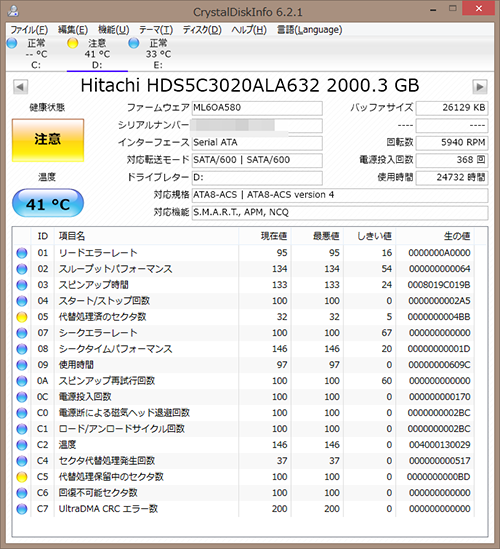Click yellow icon for C5 代替処理保留中のセクタ数
This screenshot has height=549, width=500.
(x=22, y=477)
